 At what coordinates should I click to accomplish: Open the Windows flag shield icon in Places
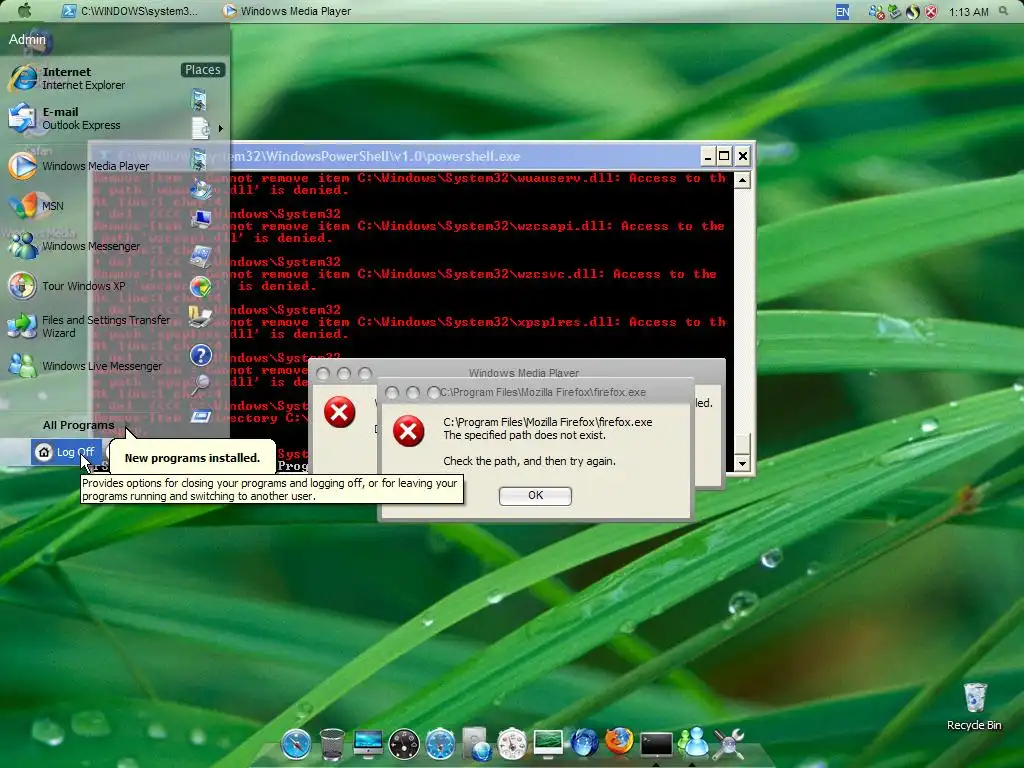click(x=201, y=286)
